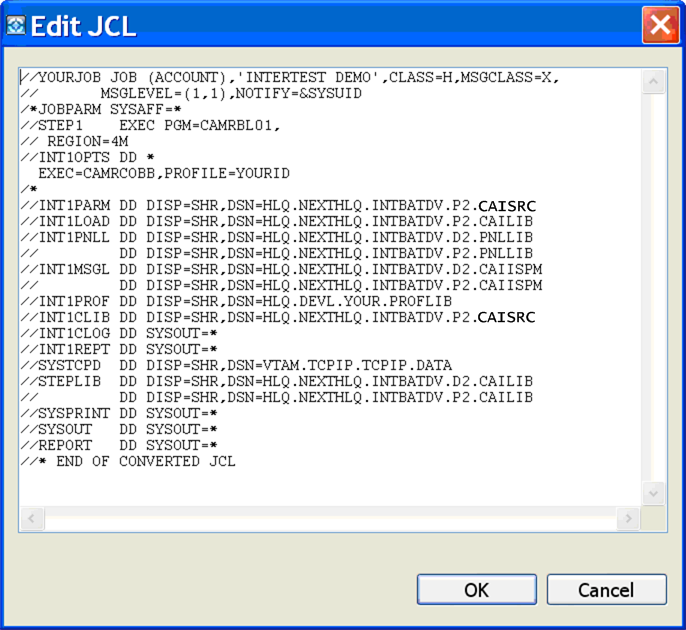This screenshot has width=686, height=630.
Task: Click the lone /* delimiter line
Action: (29, 189)
